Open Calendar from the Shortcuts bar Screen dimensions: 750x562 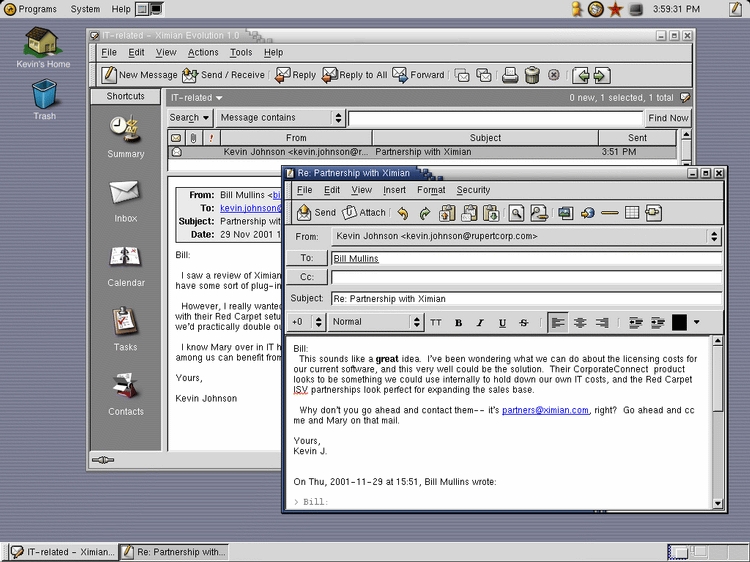click(125, 264)
